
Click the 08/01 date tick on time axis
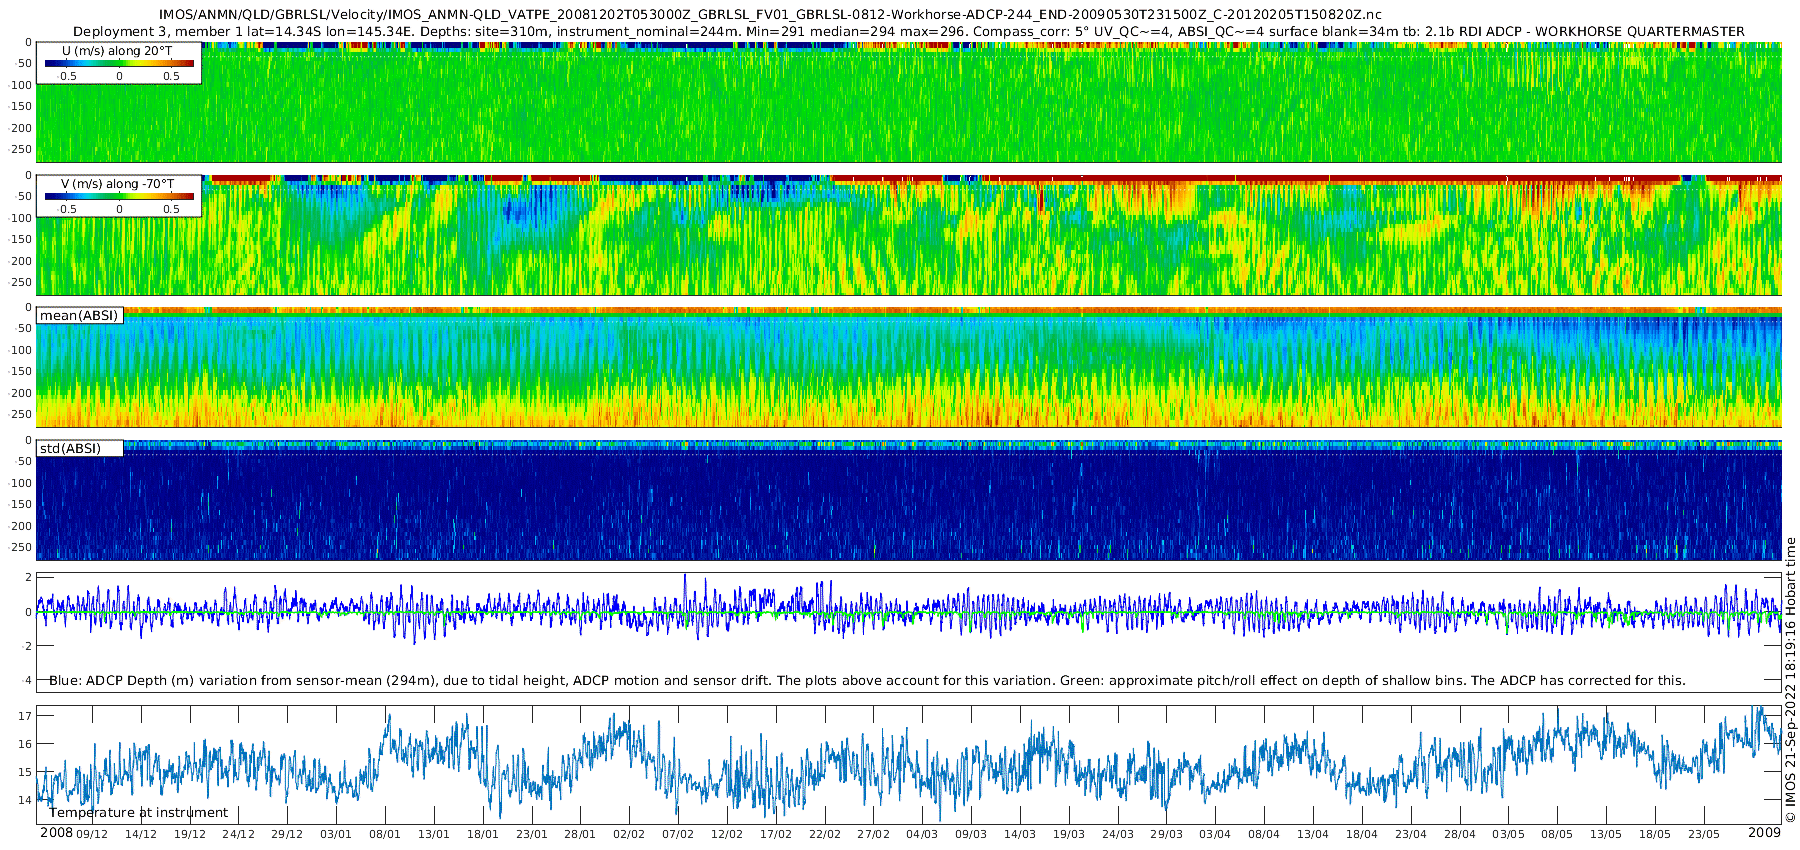(385, 834)
